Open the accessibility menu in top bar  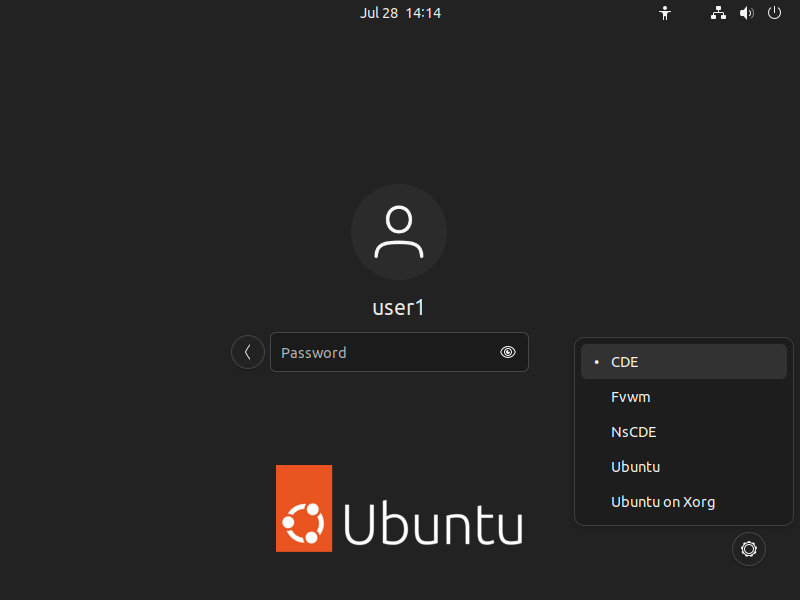(x=664, y=13)
